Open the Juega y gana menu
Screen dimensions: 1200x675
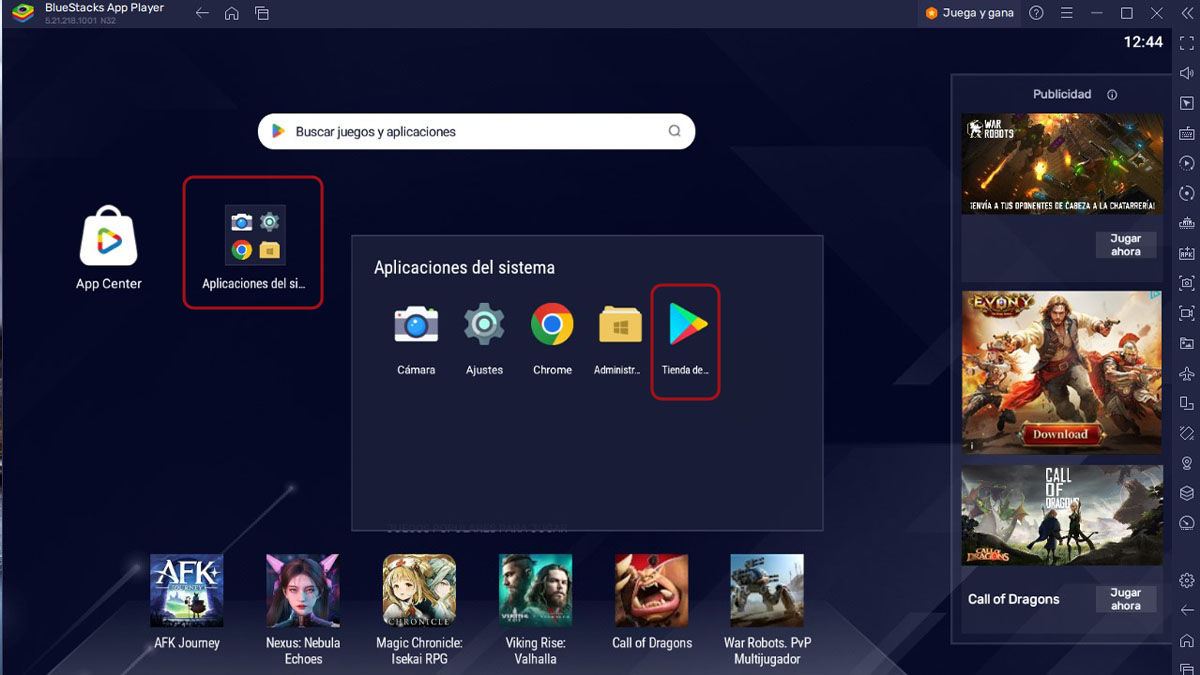(x=968, y=13)
